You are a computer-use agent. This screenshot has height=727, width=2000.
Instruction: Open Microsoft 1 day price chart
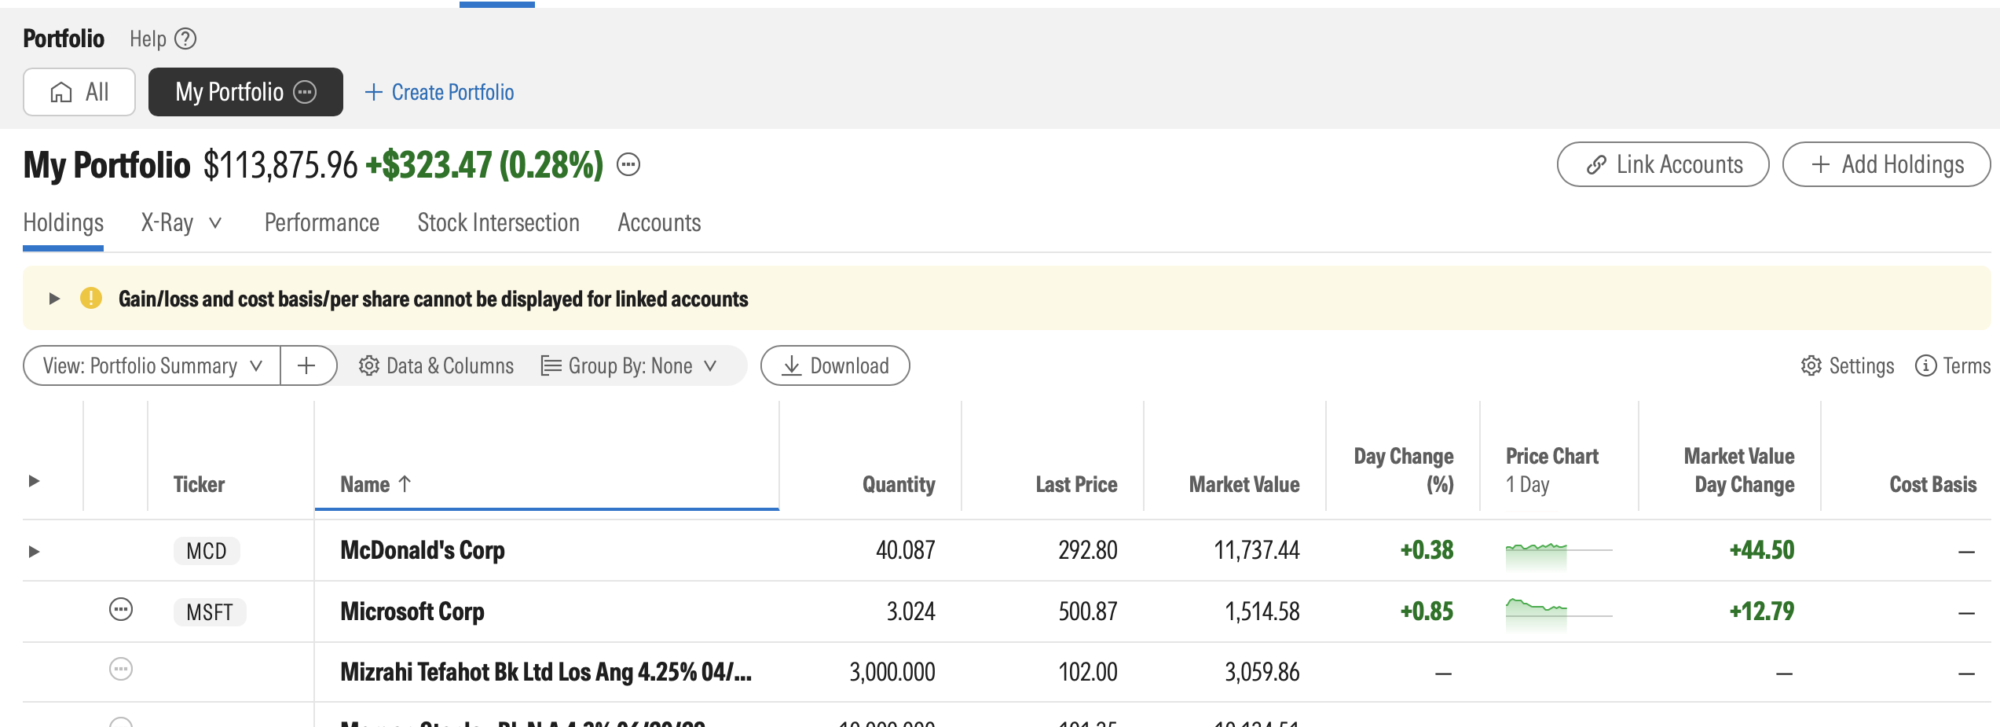pos(1558,612)
